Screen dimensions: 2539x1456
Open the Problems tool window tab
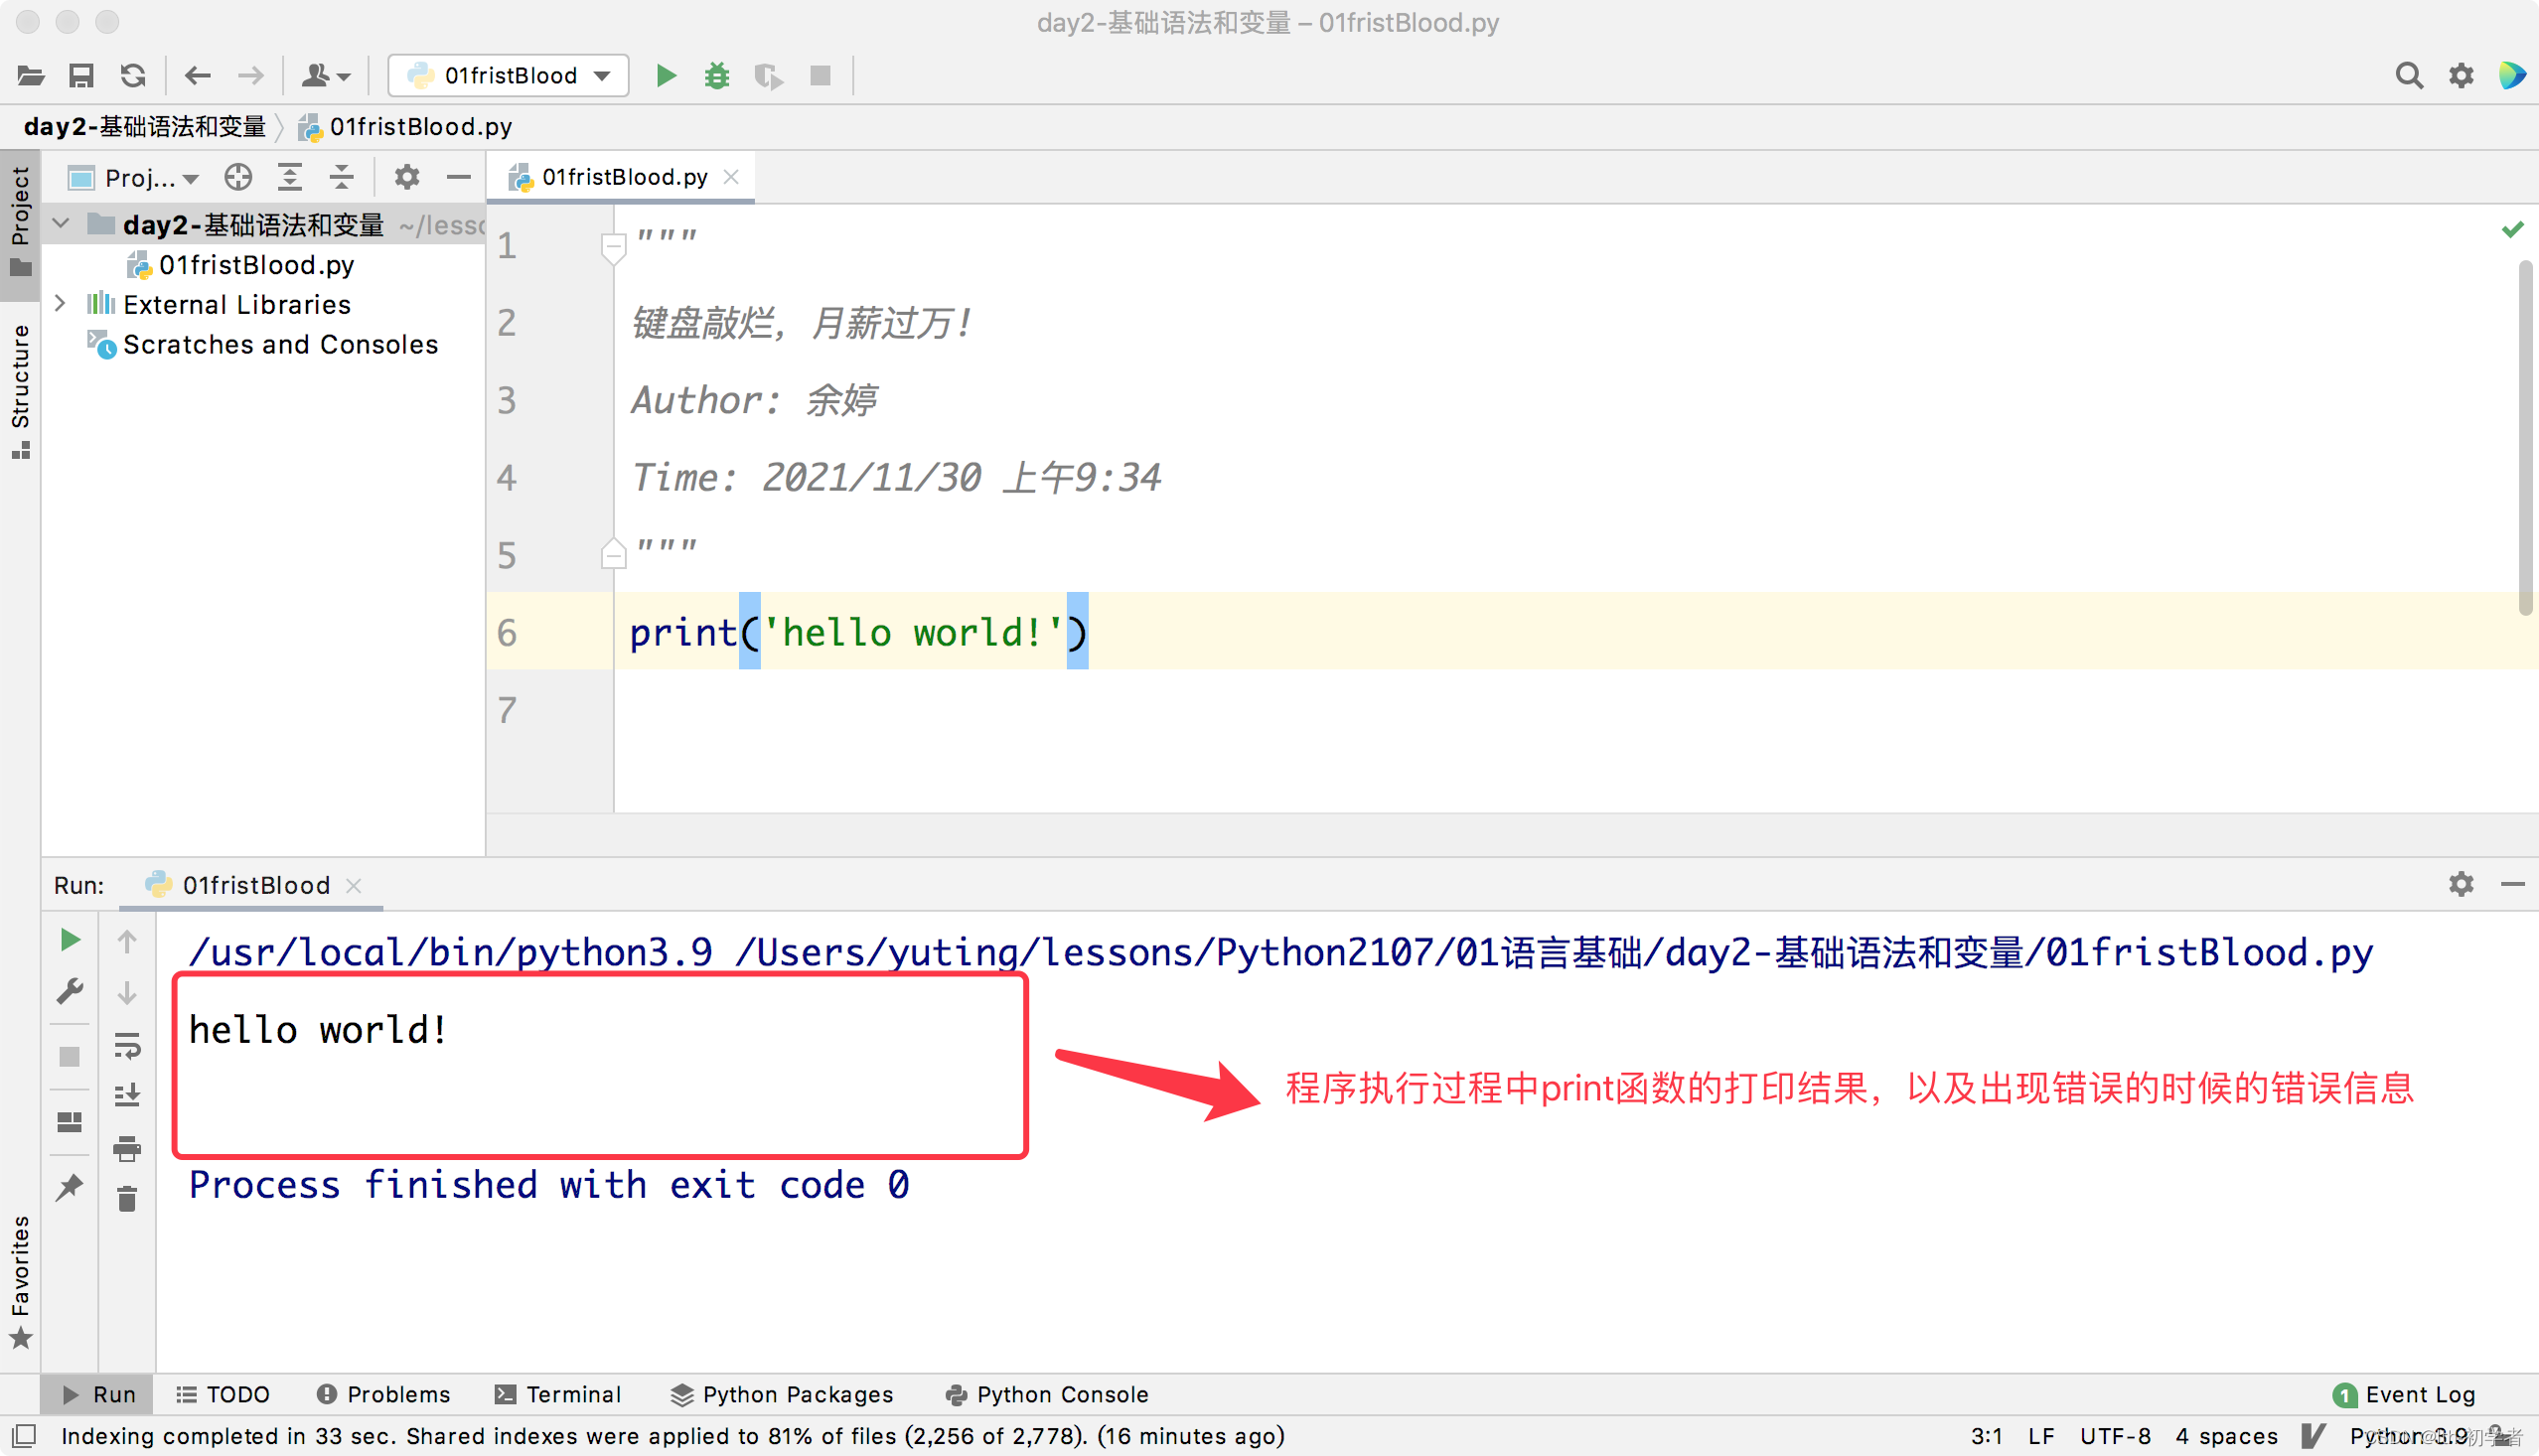click(x=383, y=1394)
